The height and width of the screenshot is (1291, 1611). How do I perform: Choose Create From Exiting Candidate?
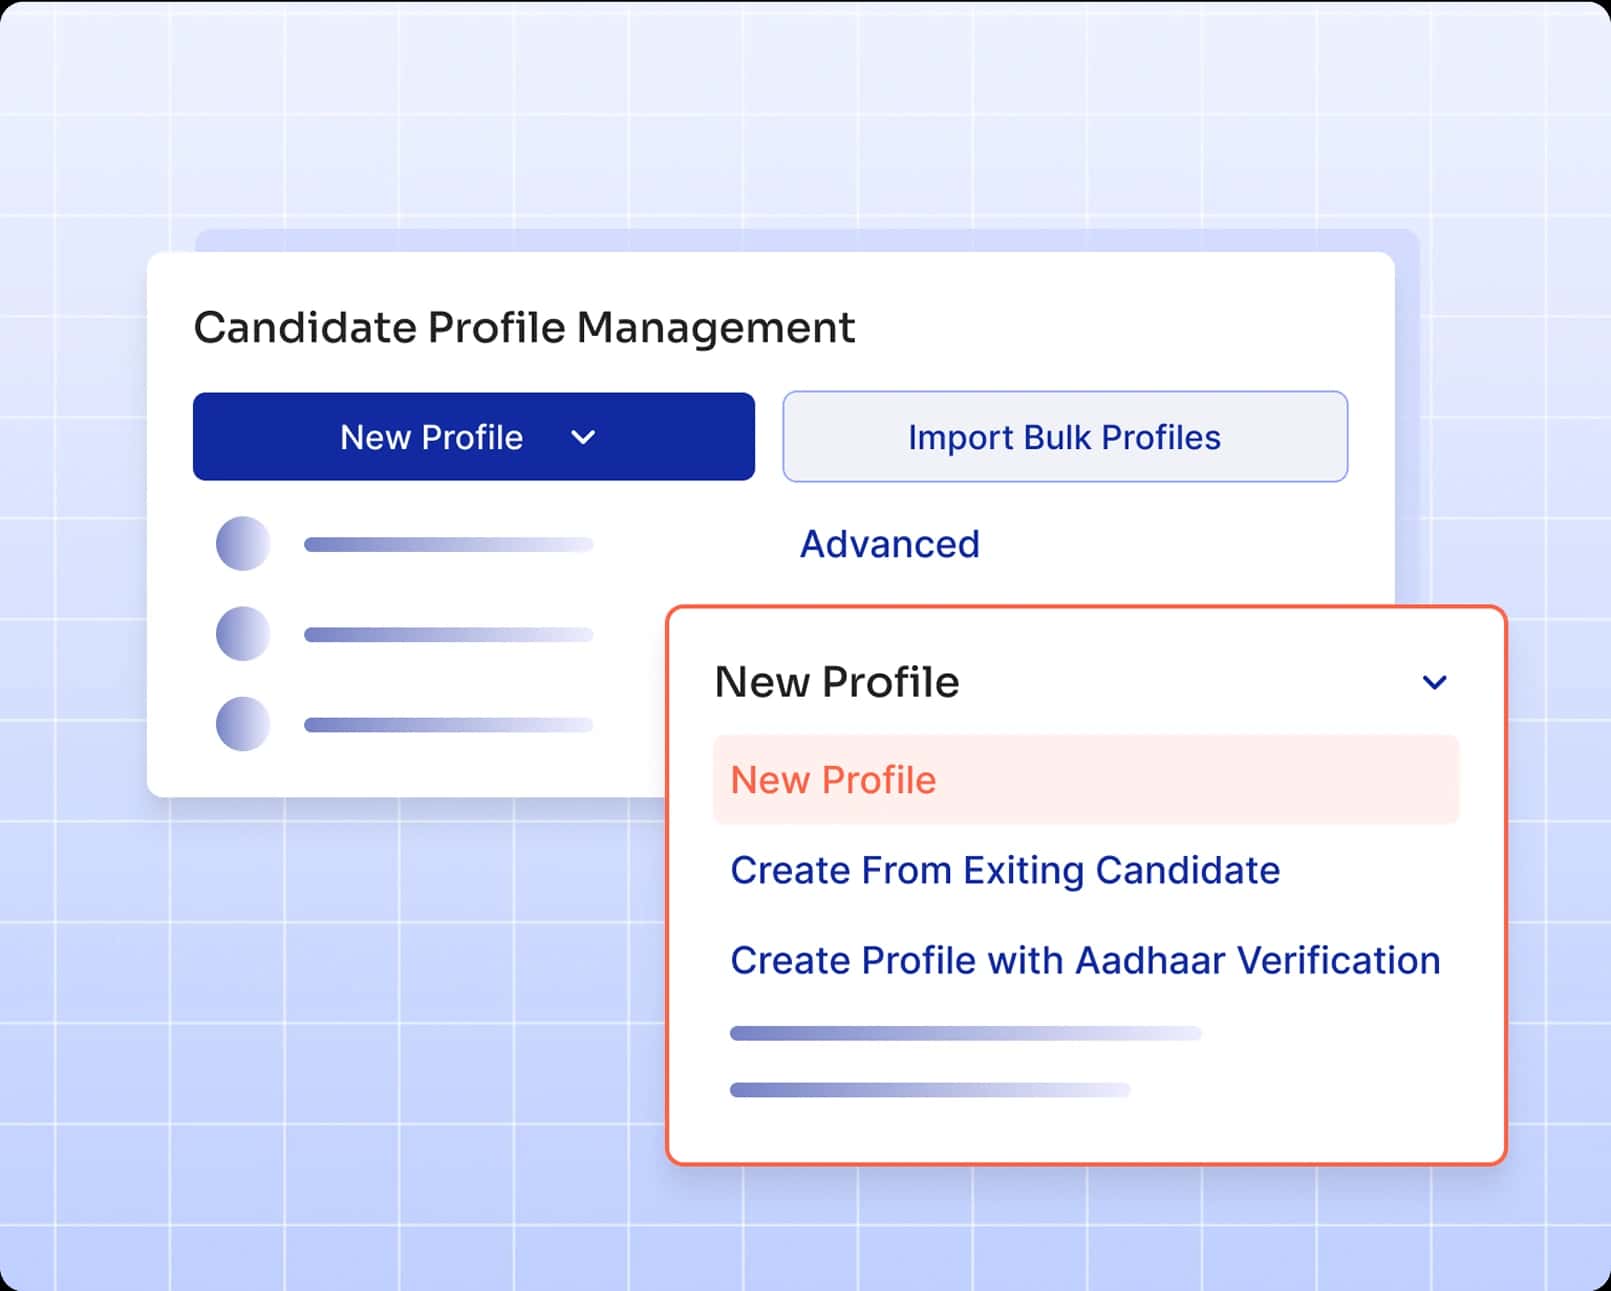1004,870
